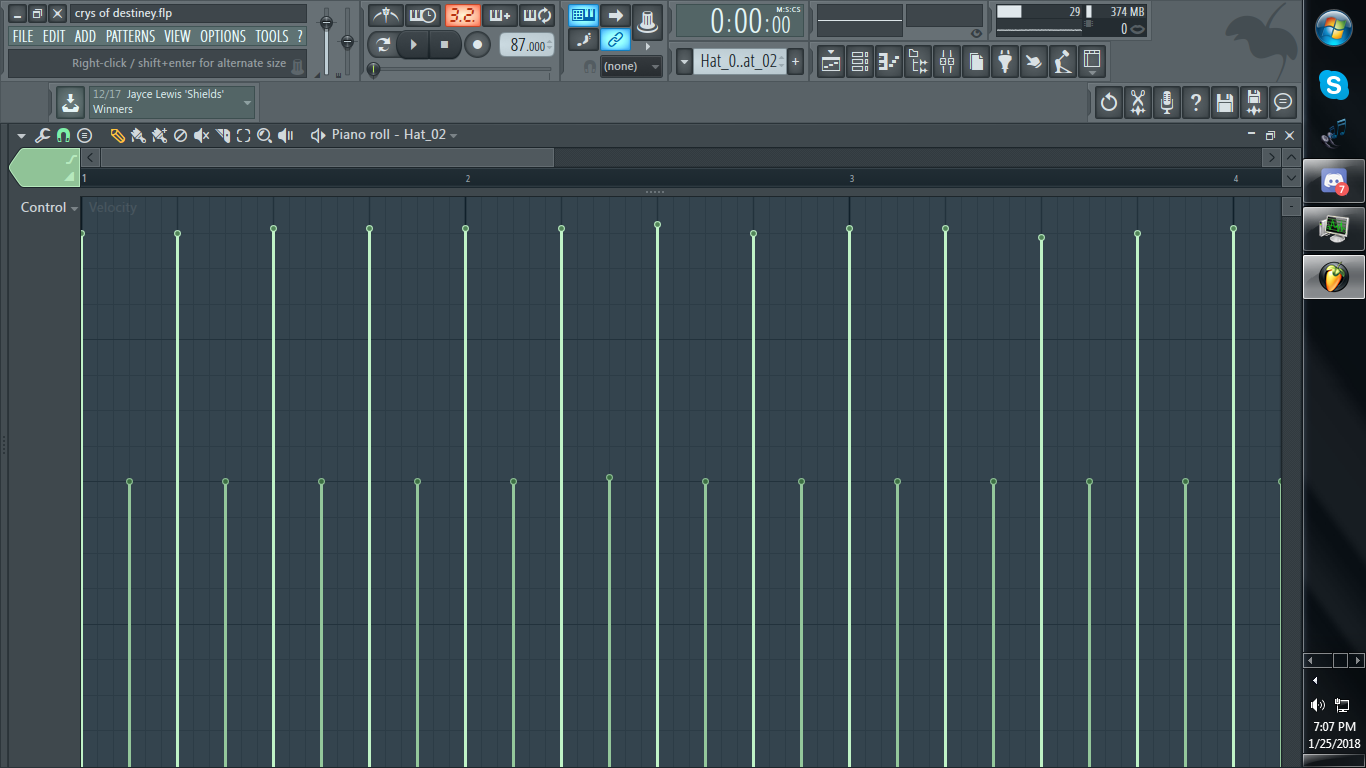Select the Playback speaker tool

286,135
